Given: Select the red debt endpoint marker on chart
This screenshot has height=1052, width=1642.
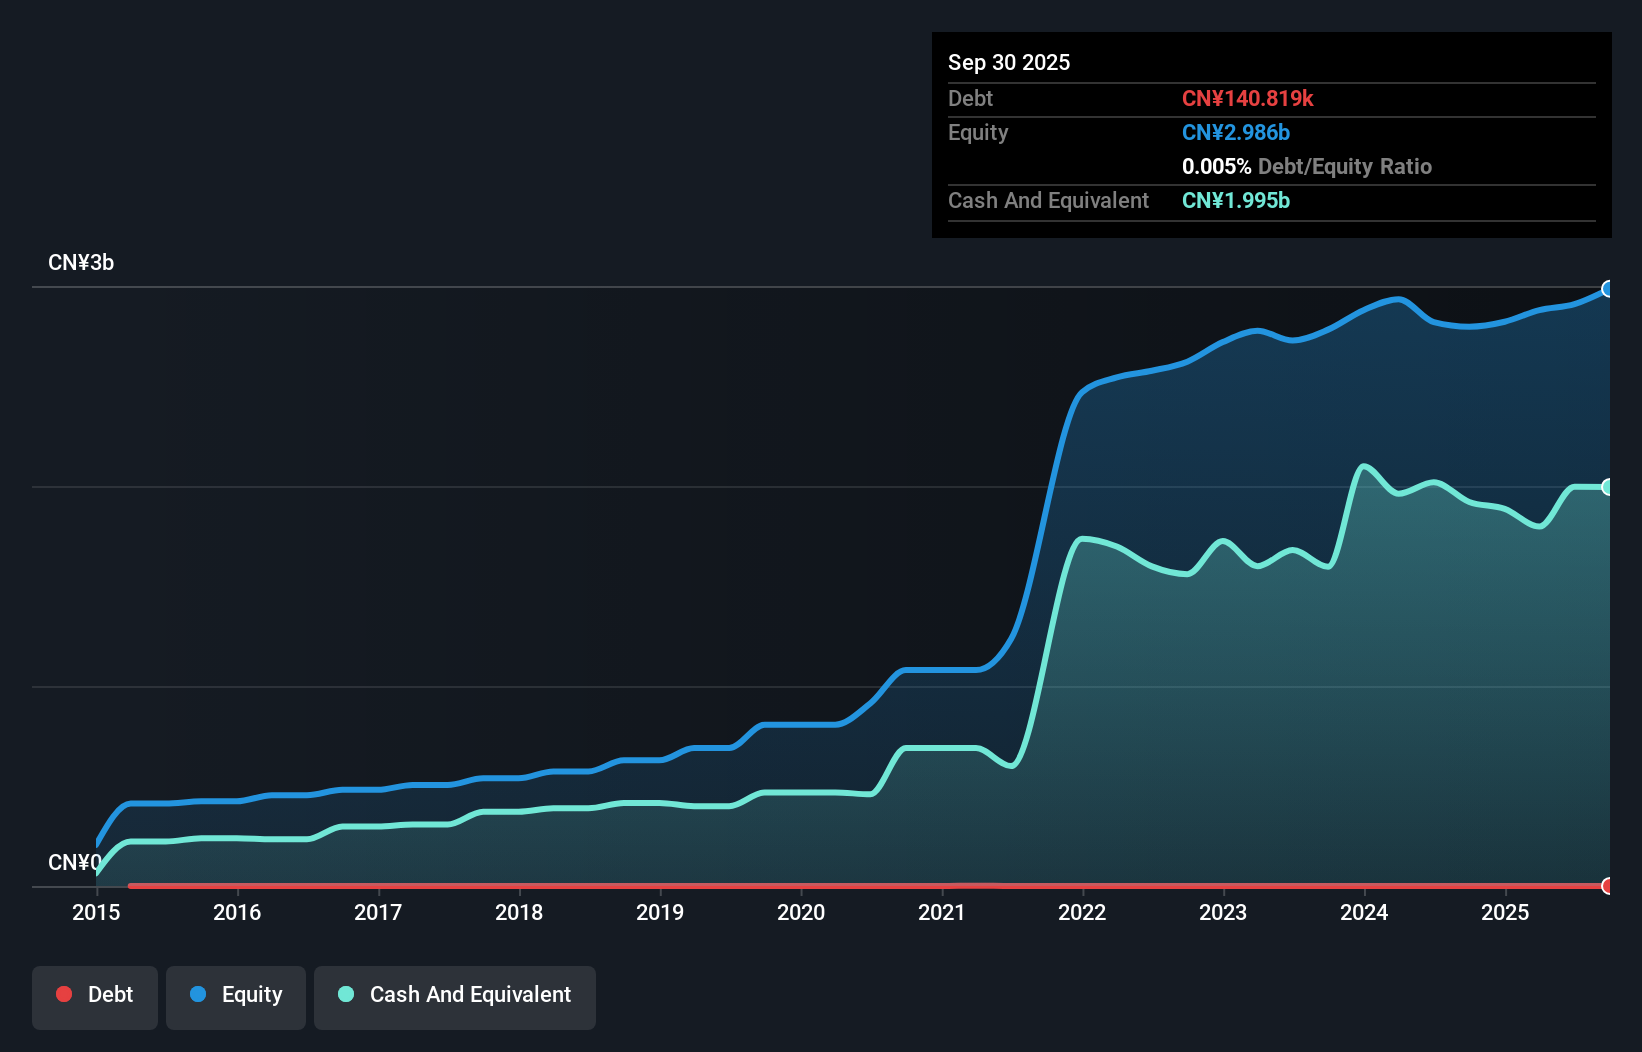Looking at the screenshot, I should tap(1608, 886).
